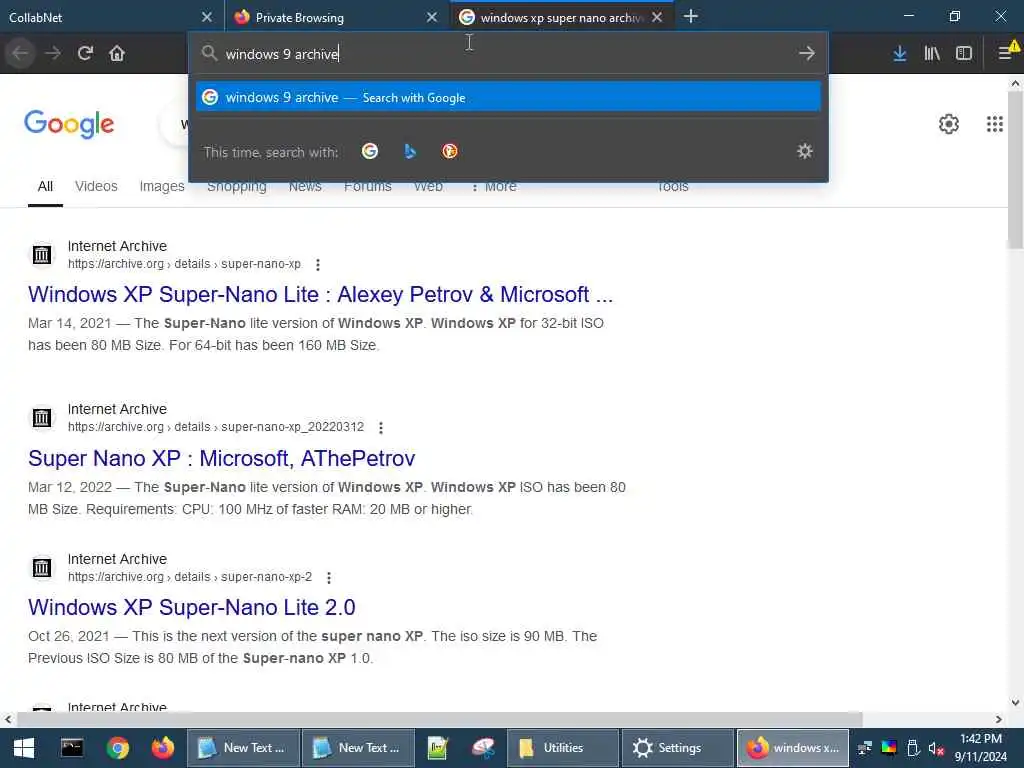Open options for the super-nano-xp-2 result
1024x768 pixels.
(328, 578)
